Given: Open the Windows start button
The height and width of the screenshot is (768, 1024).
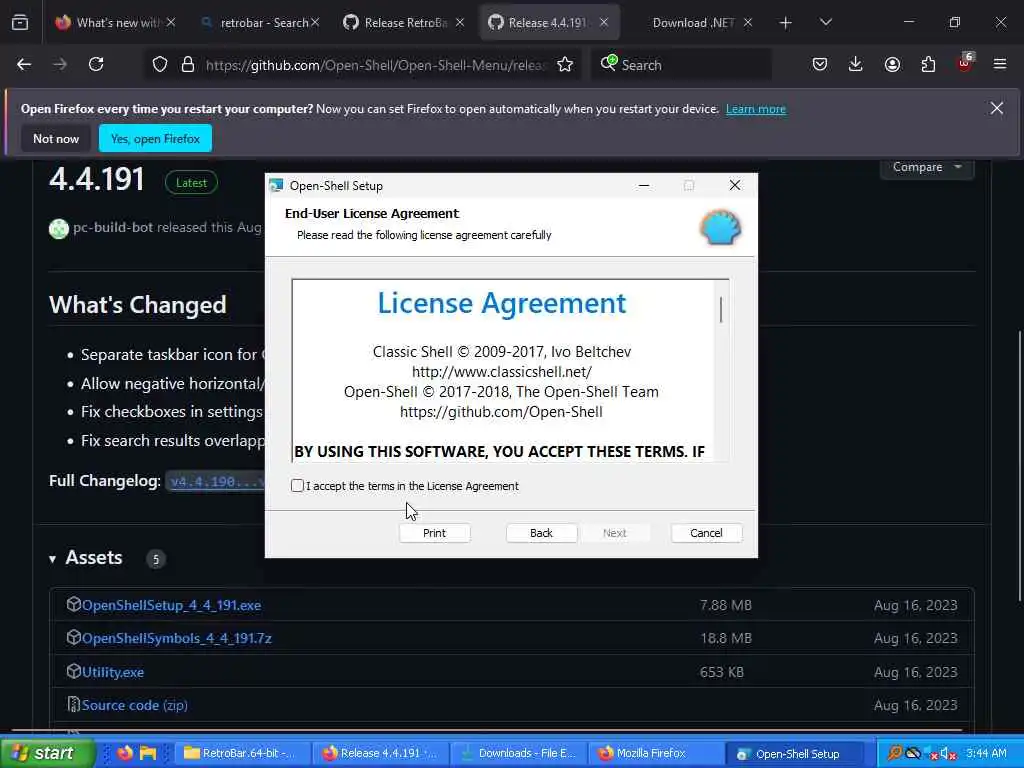Looking at the screenshot, I should click(x=46, y=753).
